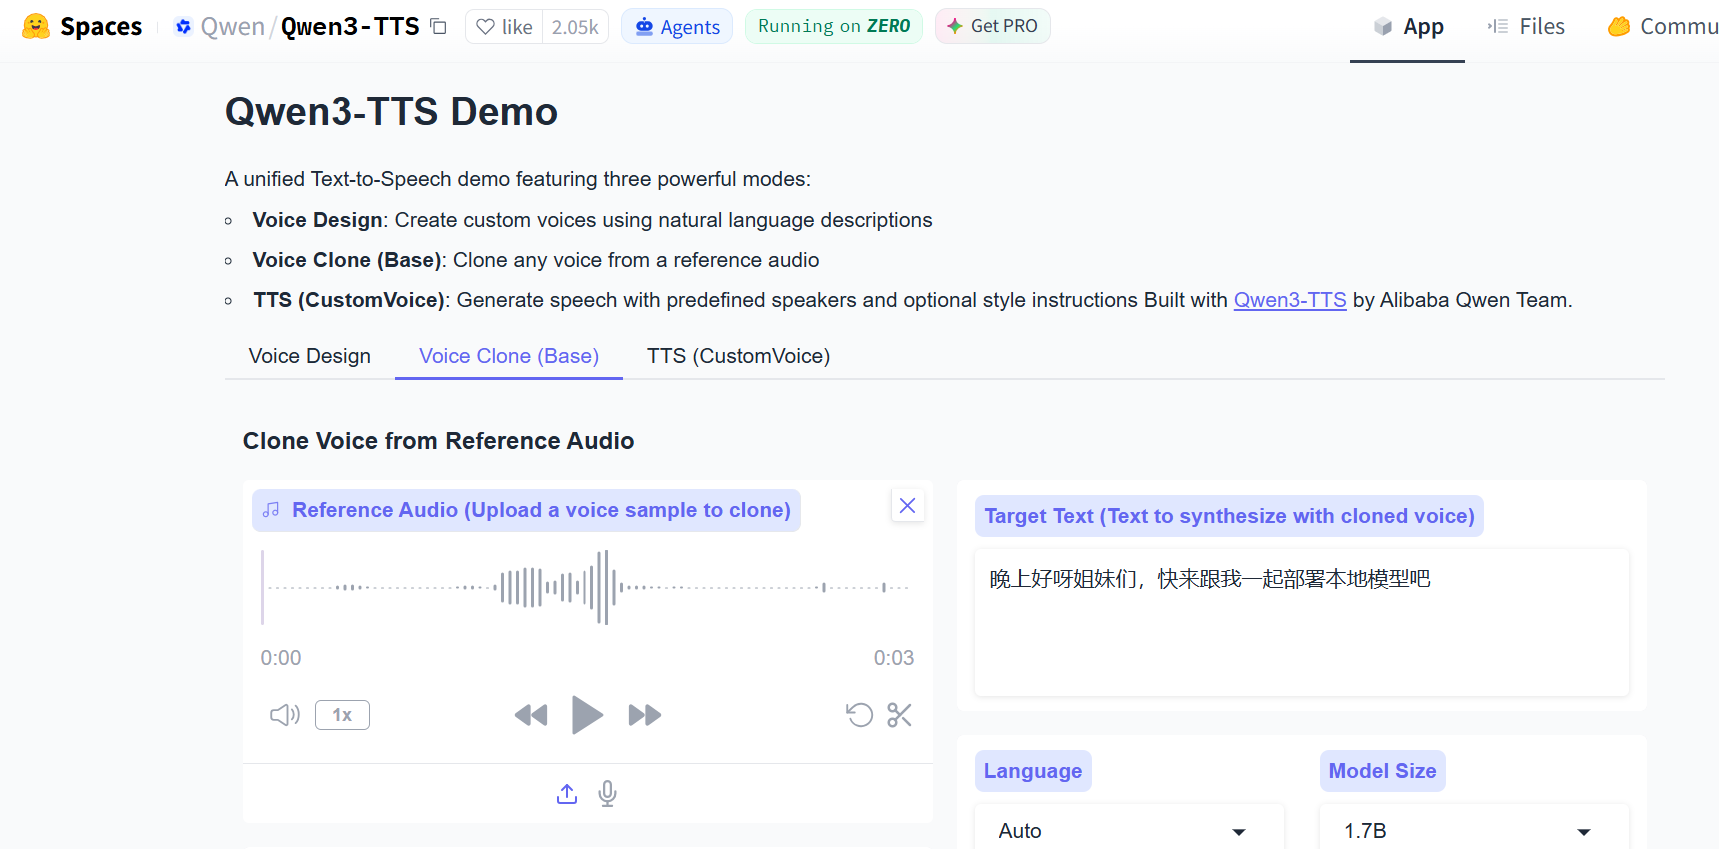1719x849 pixels.
Task: Fast forward the reference audio
Action: point(645,715)
